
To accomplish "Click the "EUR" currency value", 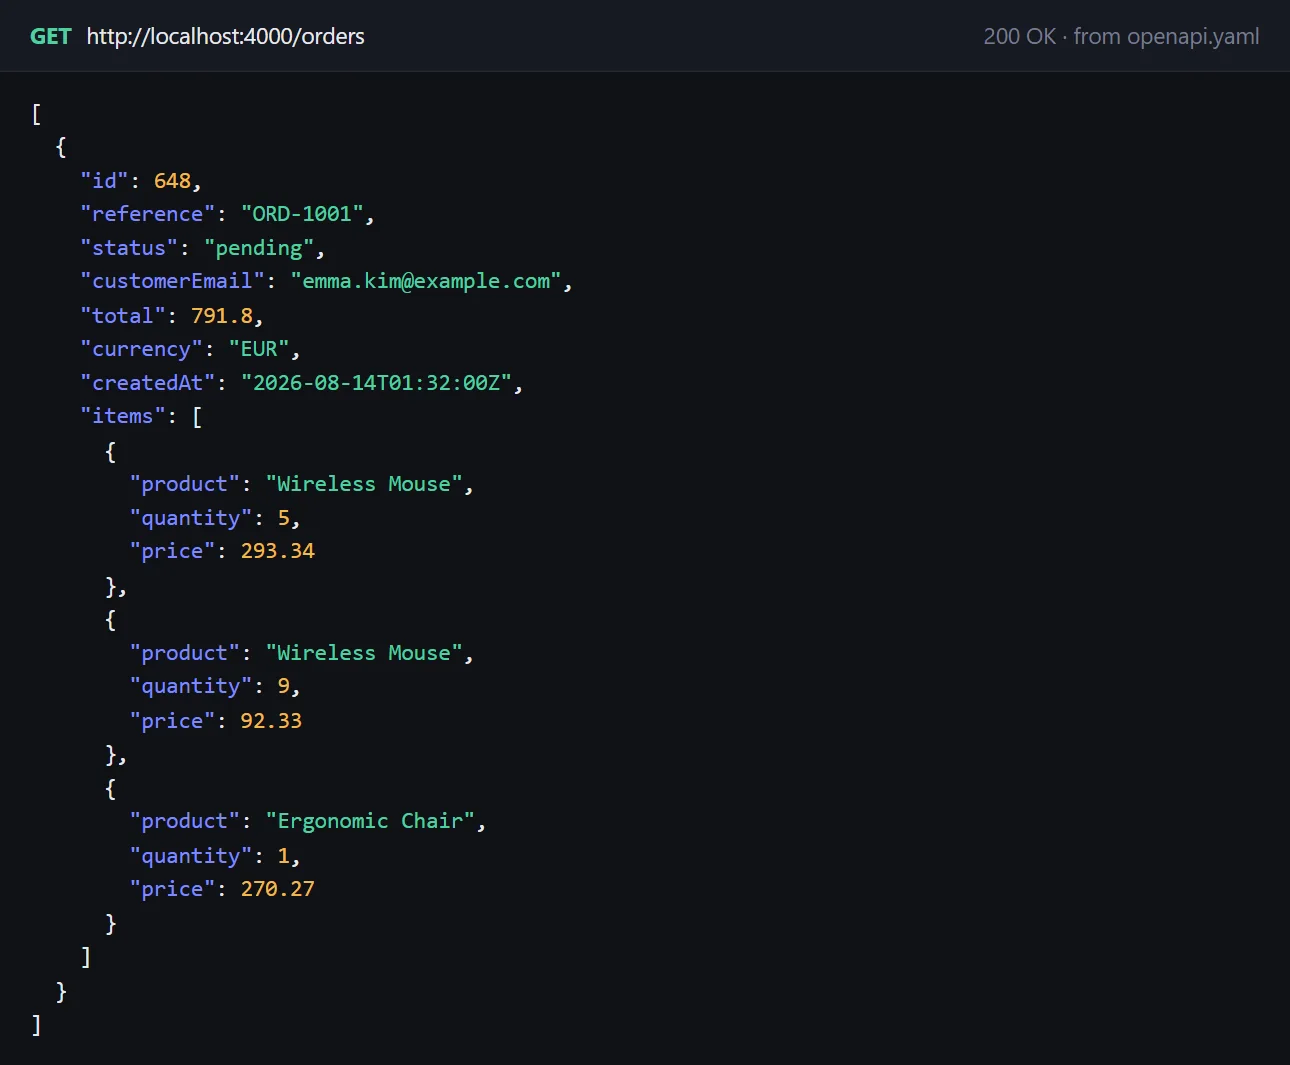I will 259,349.
